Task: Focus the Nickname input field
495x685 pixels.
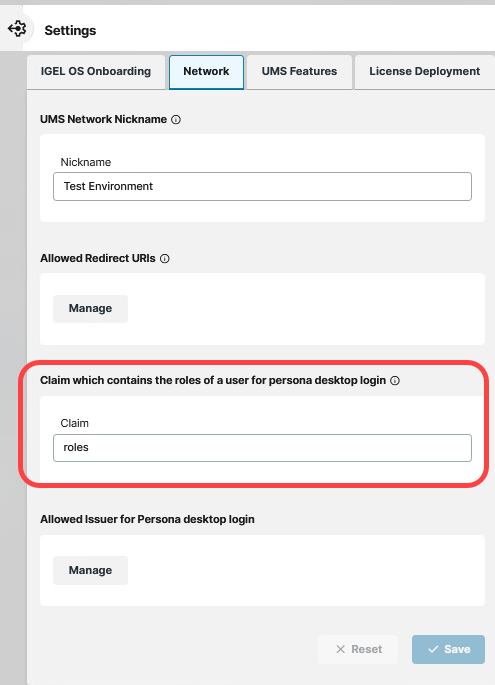Action: [x=262, y=187]
